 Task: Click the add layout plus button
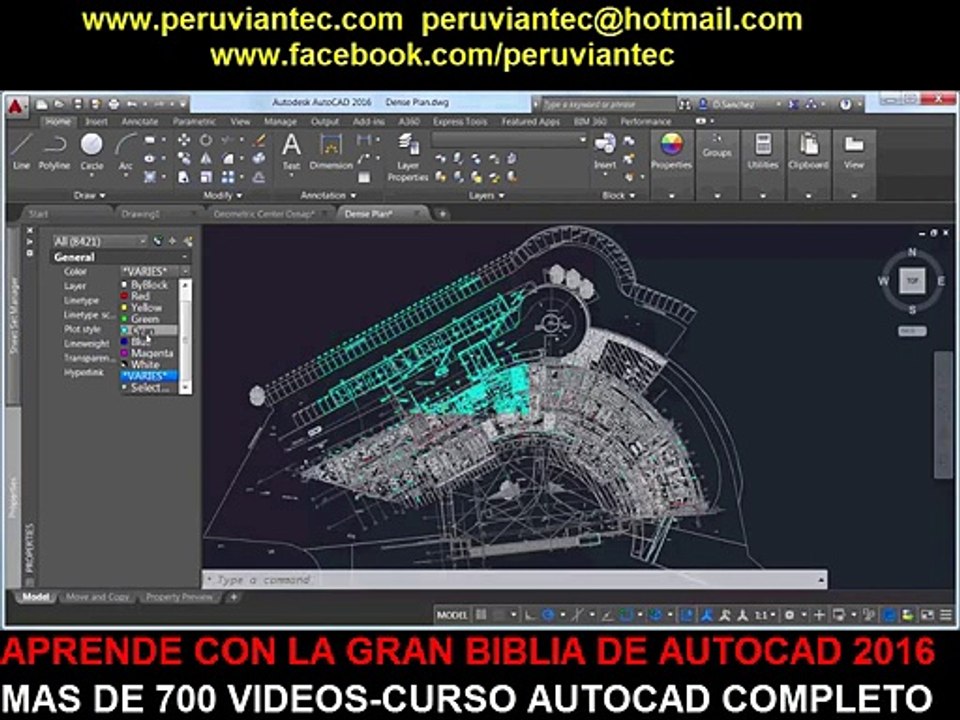tap(233, 597)
